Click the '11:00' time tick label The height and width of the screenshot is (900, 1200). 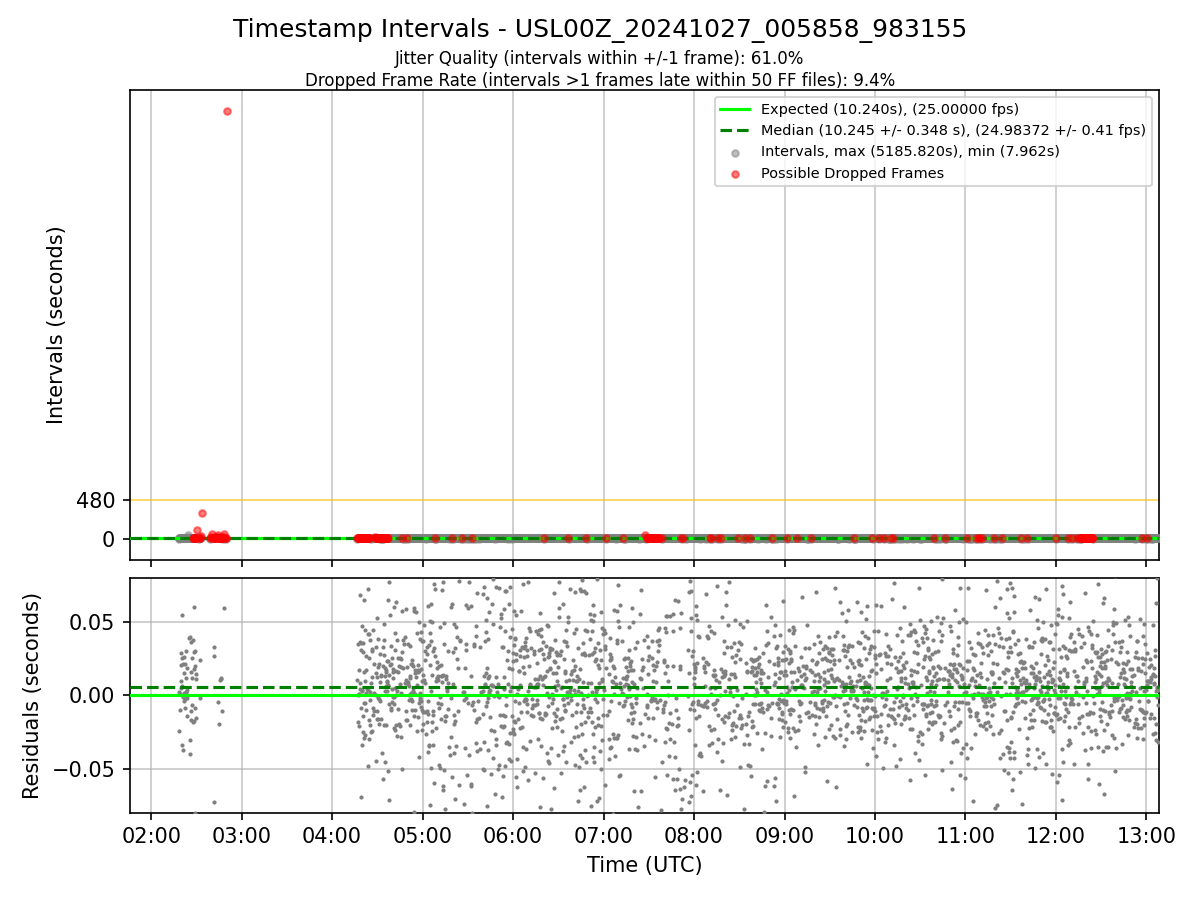tap(965, 835)
